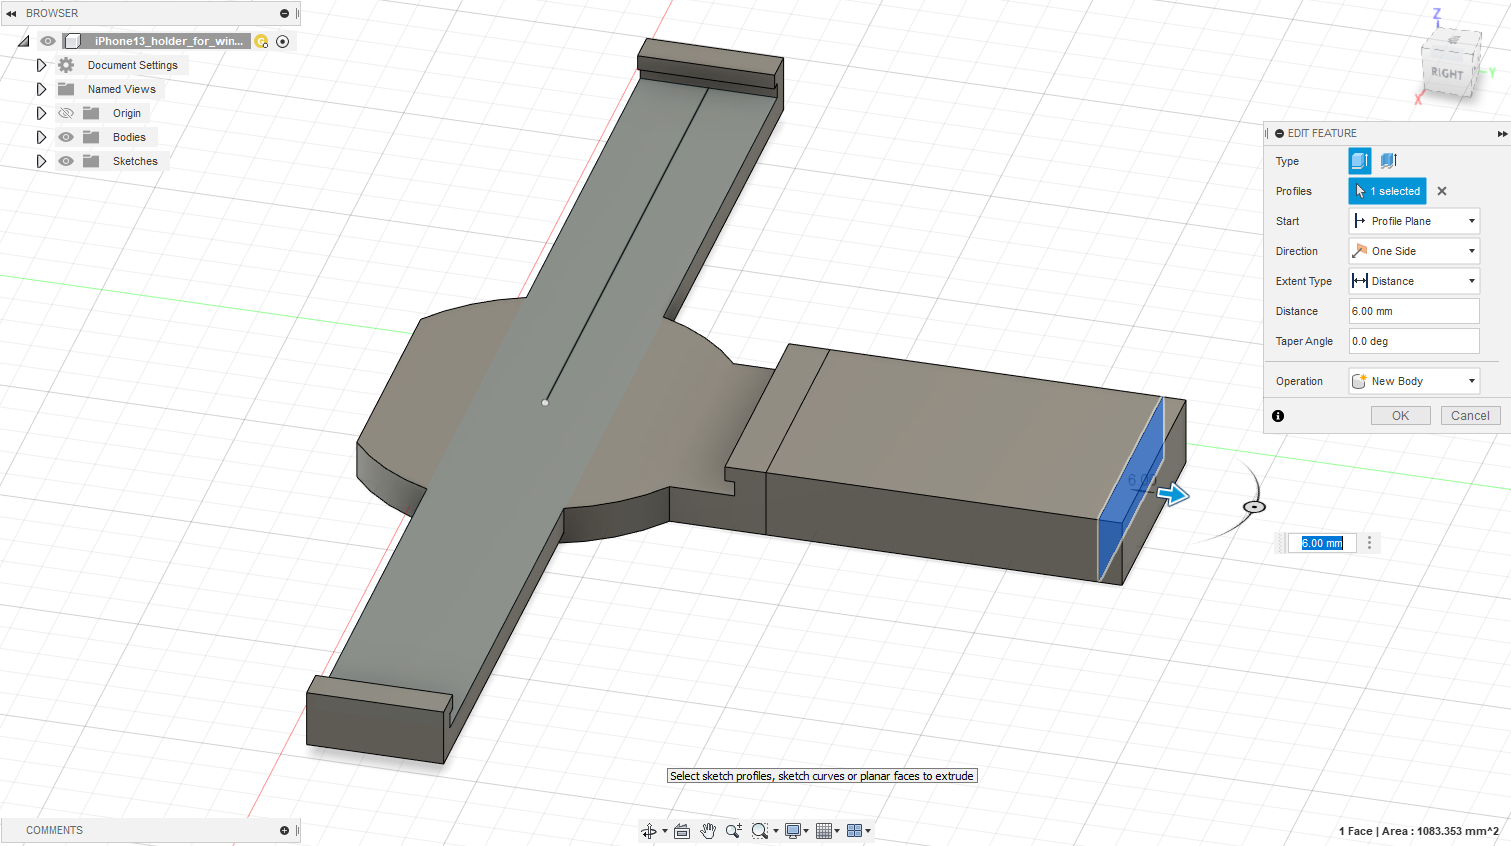The width and height of the screenshot is (1511, 846).
Task: Open Grid and Snaps settings icon
Action: 824,831
